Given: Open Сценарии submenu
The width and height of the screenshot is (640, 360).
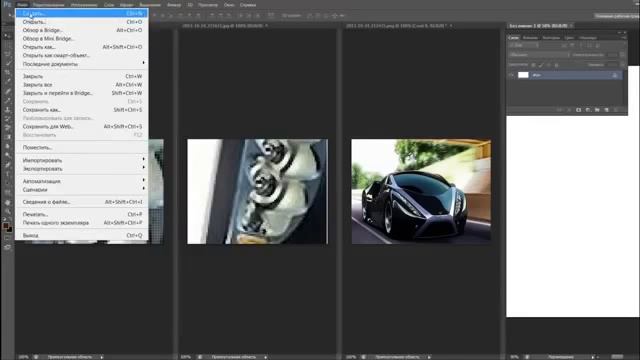Looking at the screenshot, I should tap(82, 189).
